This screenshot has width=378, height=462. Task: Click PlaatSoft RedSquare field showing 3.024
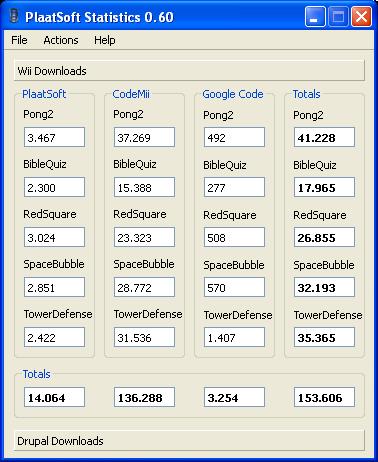coord(54,237)
